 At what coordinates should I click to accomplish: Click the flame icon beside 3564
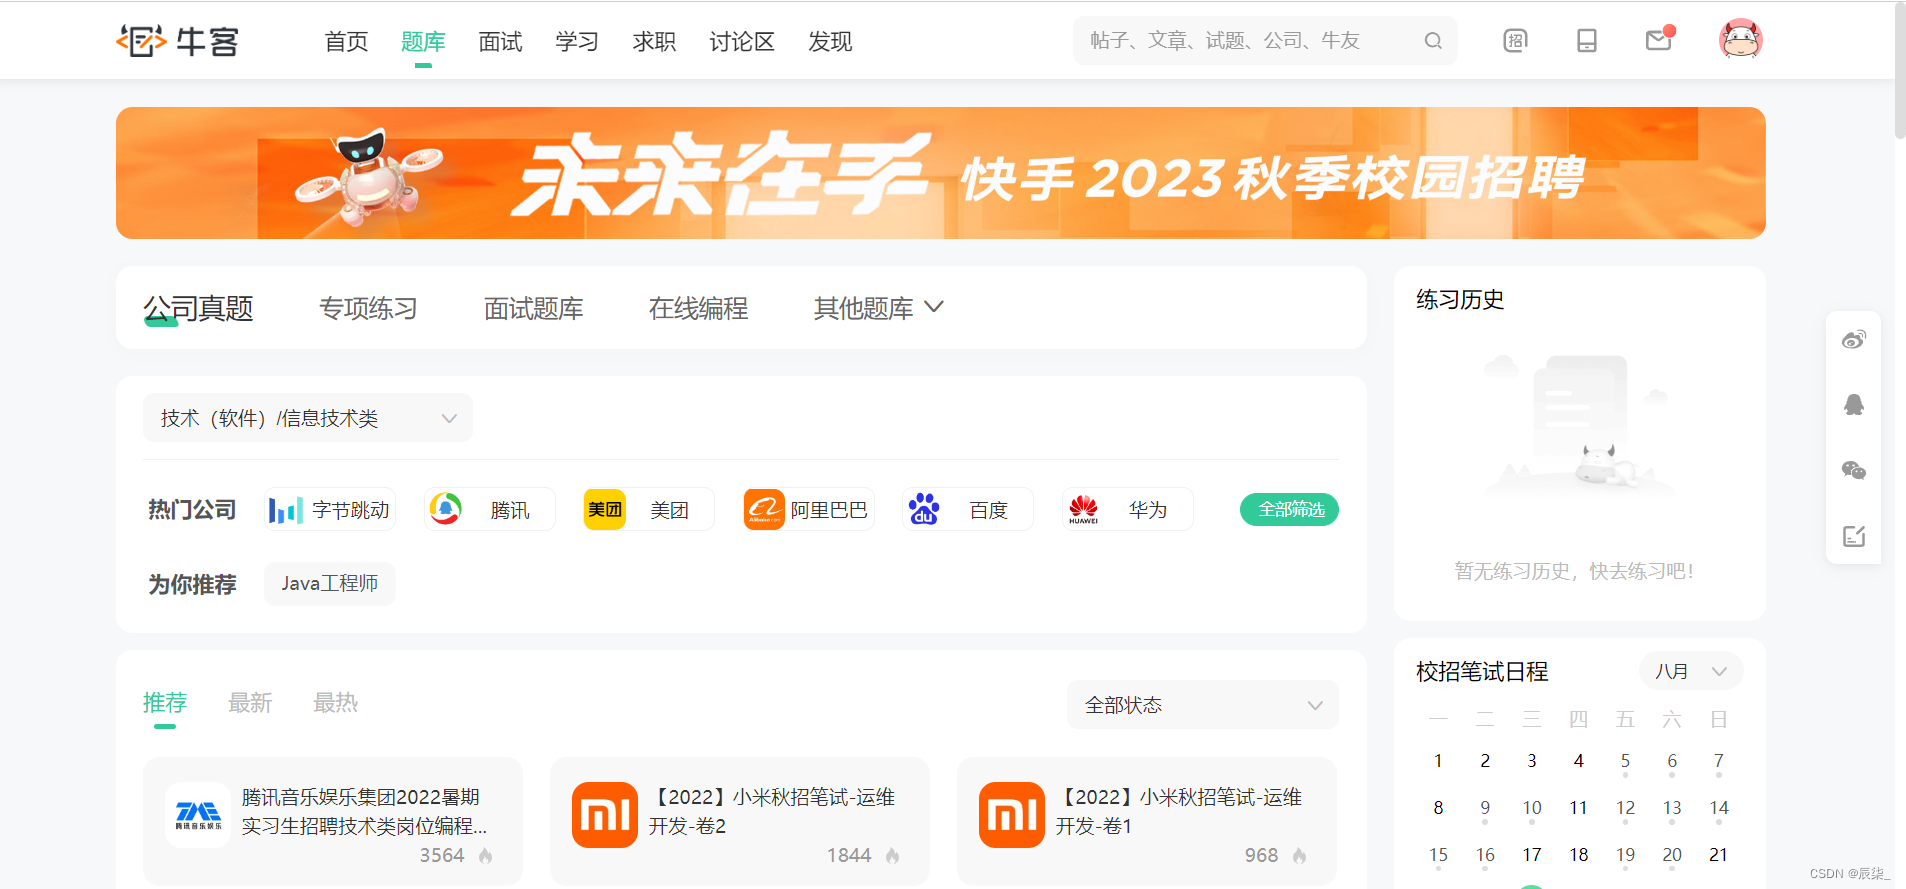[486, 856]
